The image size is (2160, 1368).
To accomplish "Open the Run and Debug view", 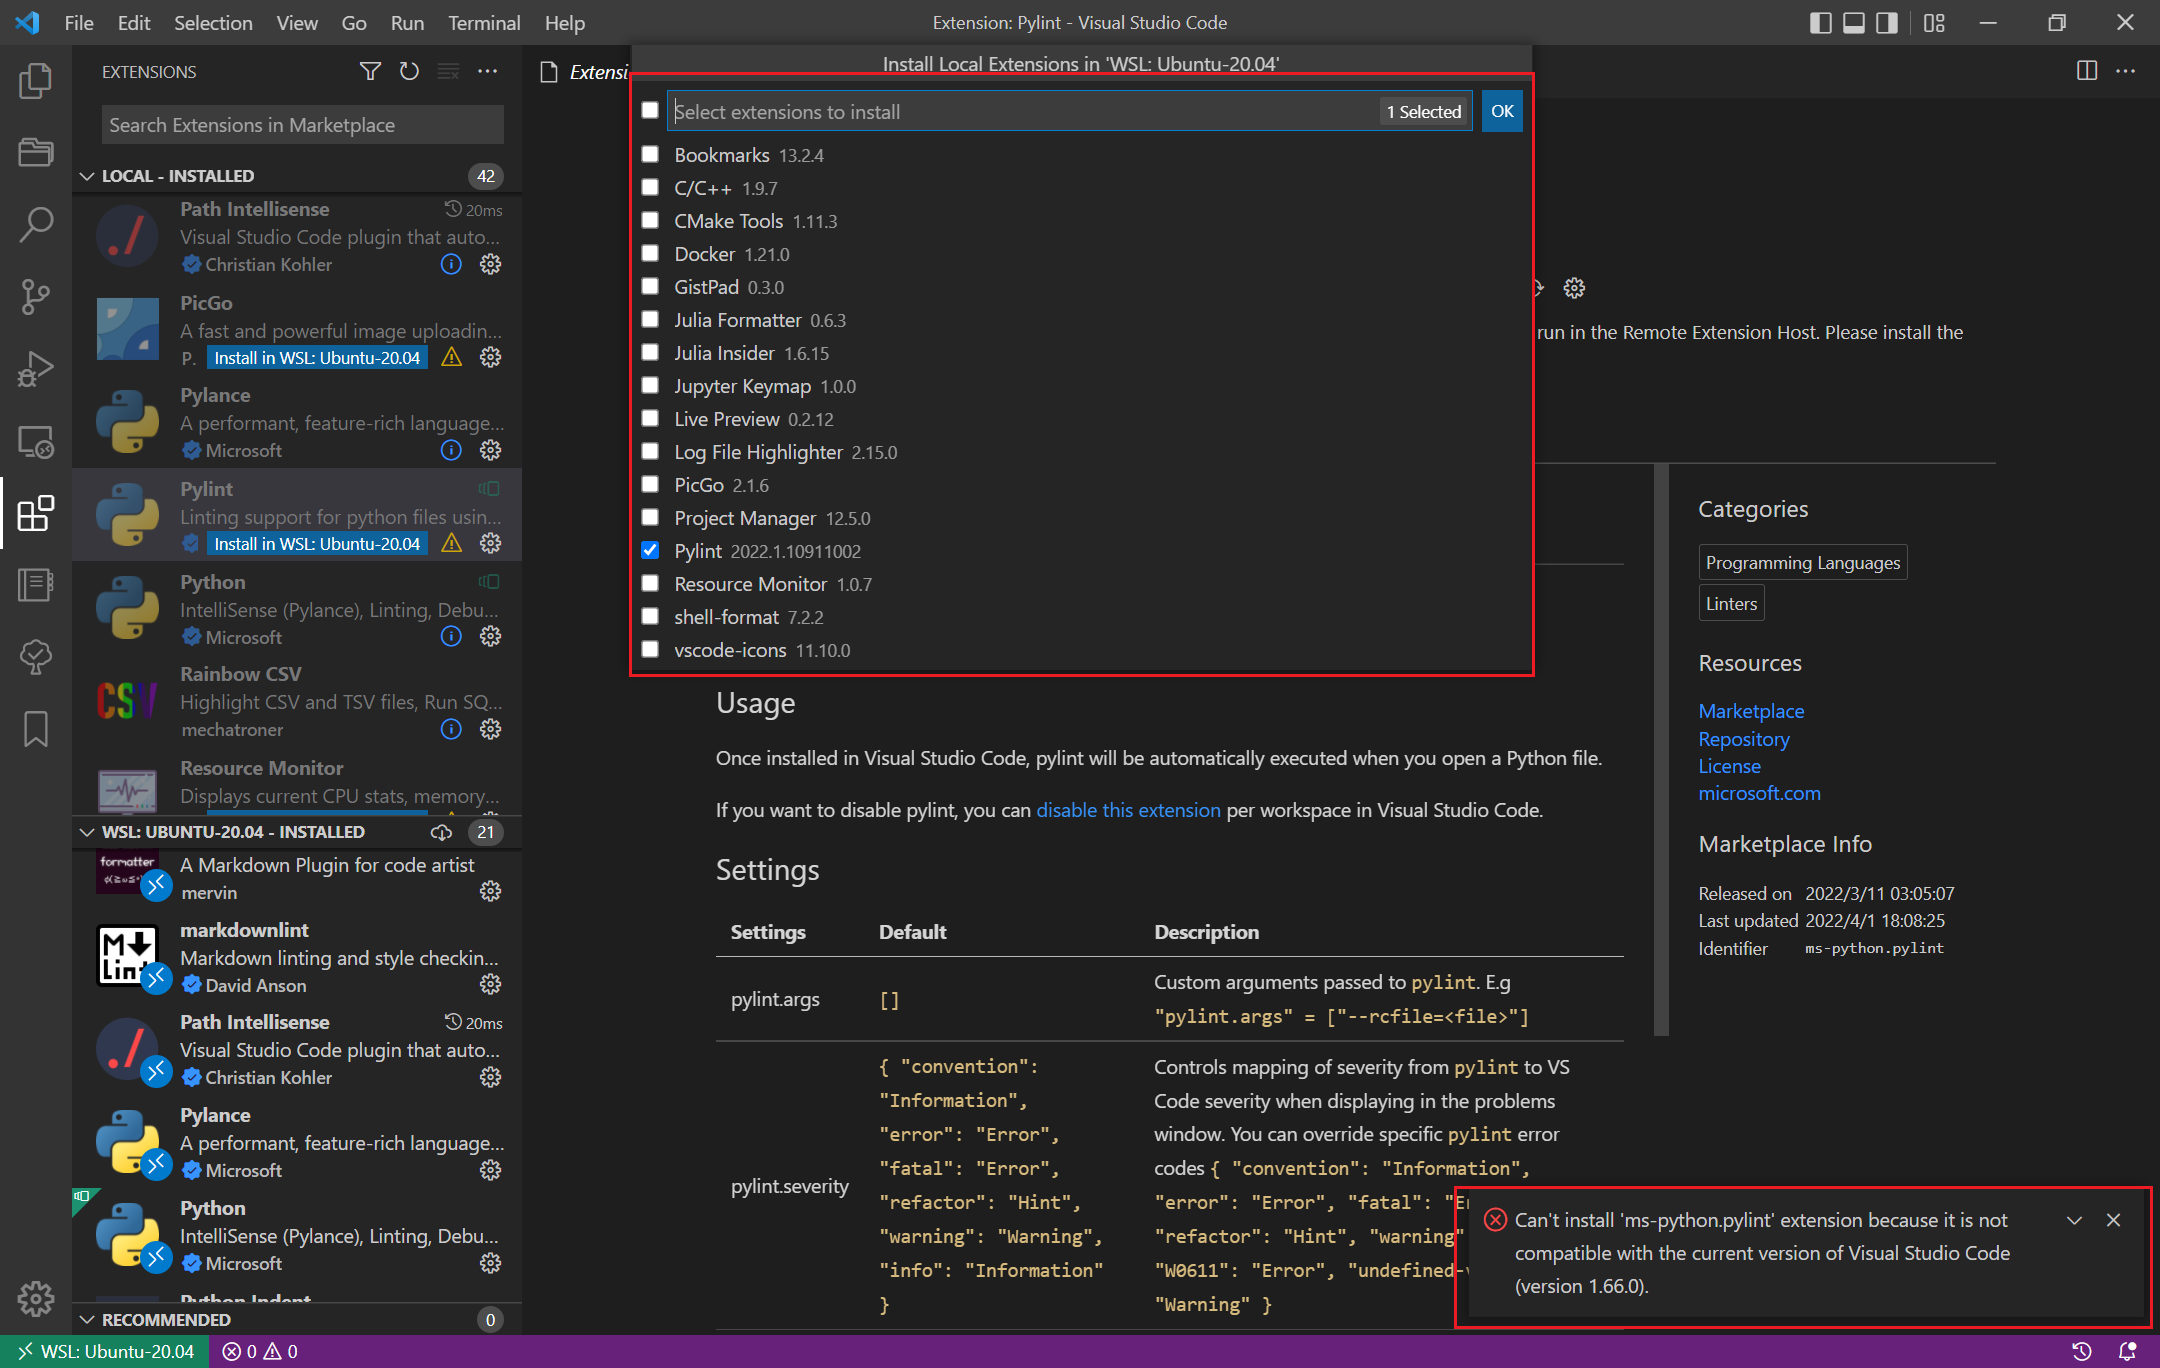I will coord(36,368).
